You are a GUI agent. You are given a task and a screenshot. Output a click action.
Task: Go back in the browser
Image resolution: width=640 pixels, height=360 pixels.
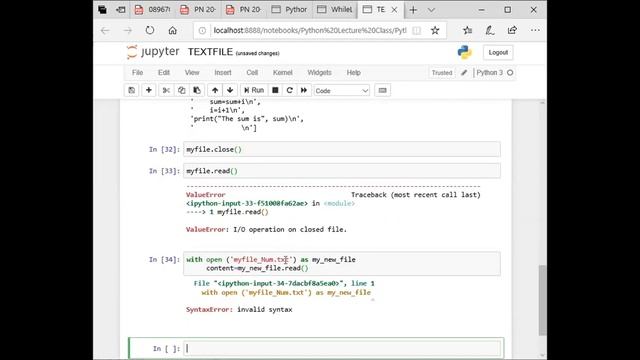point(105,31)
